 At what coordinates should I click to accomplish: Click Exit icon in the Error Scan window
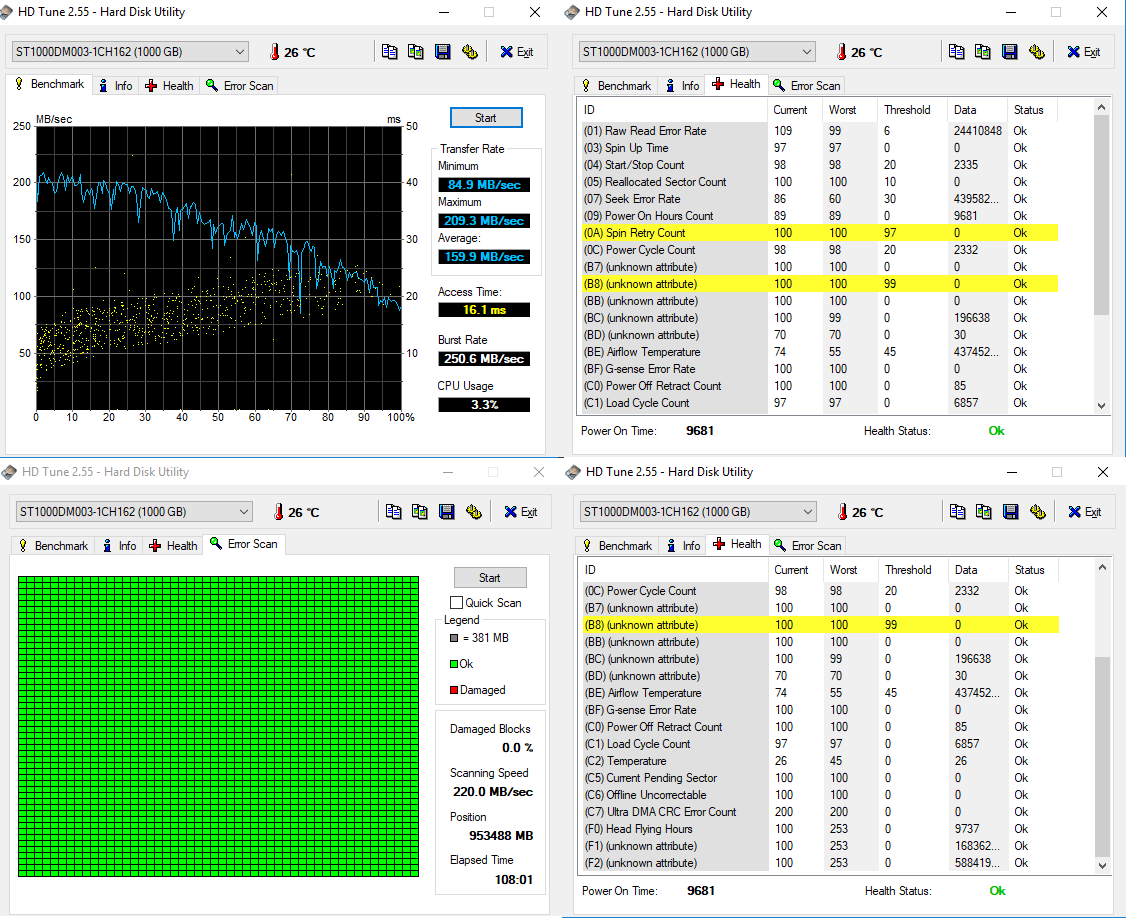[x=520, y=512]
